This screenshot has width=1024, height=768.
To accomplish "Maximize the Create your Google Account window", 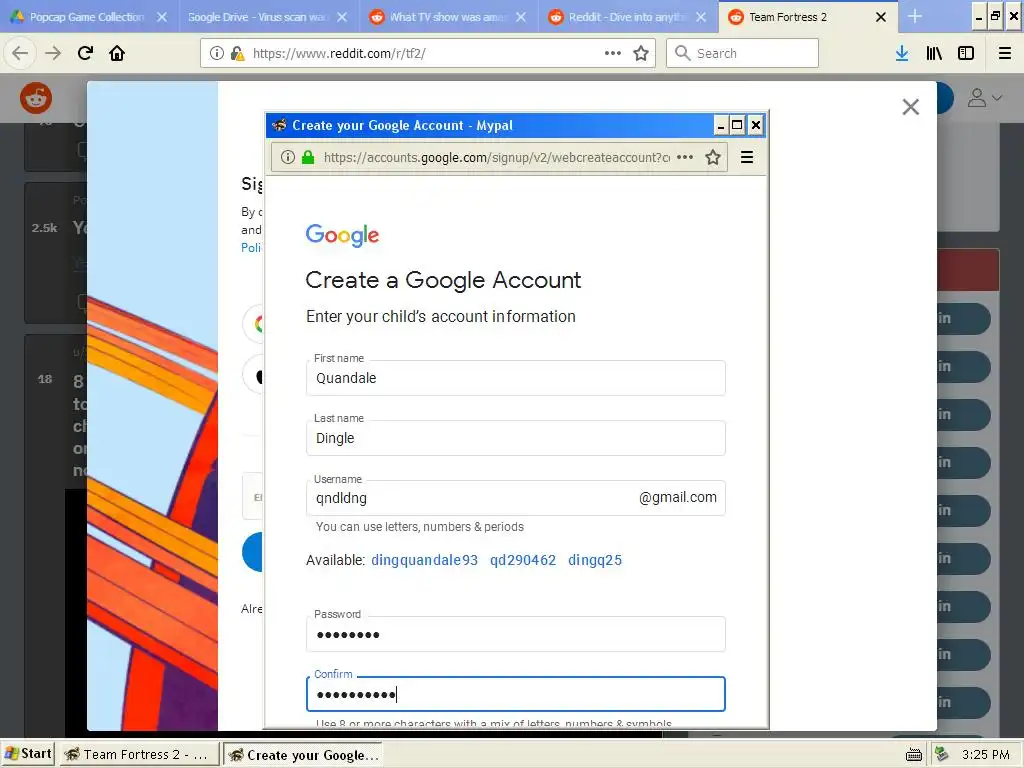I will (737, 125).
